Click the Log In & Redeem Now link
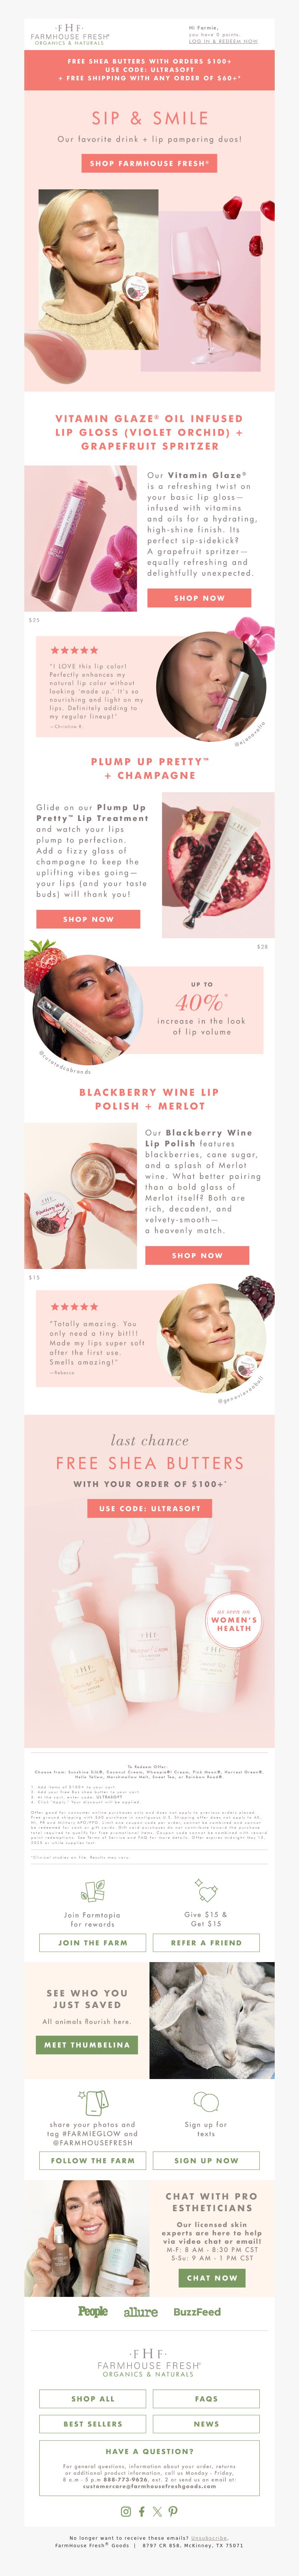Viewport: 299px width, 2576px height. 223,41
